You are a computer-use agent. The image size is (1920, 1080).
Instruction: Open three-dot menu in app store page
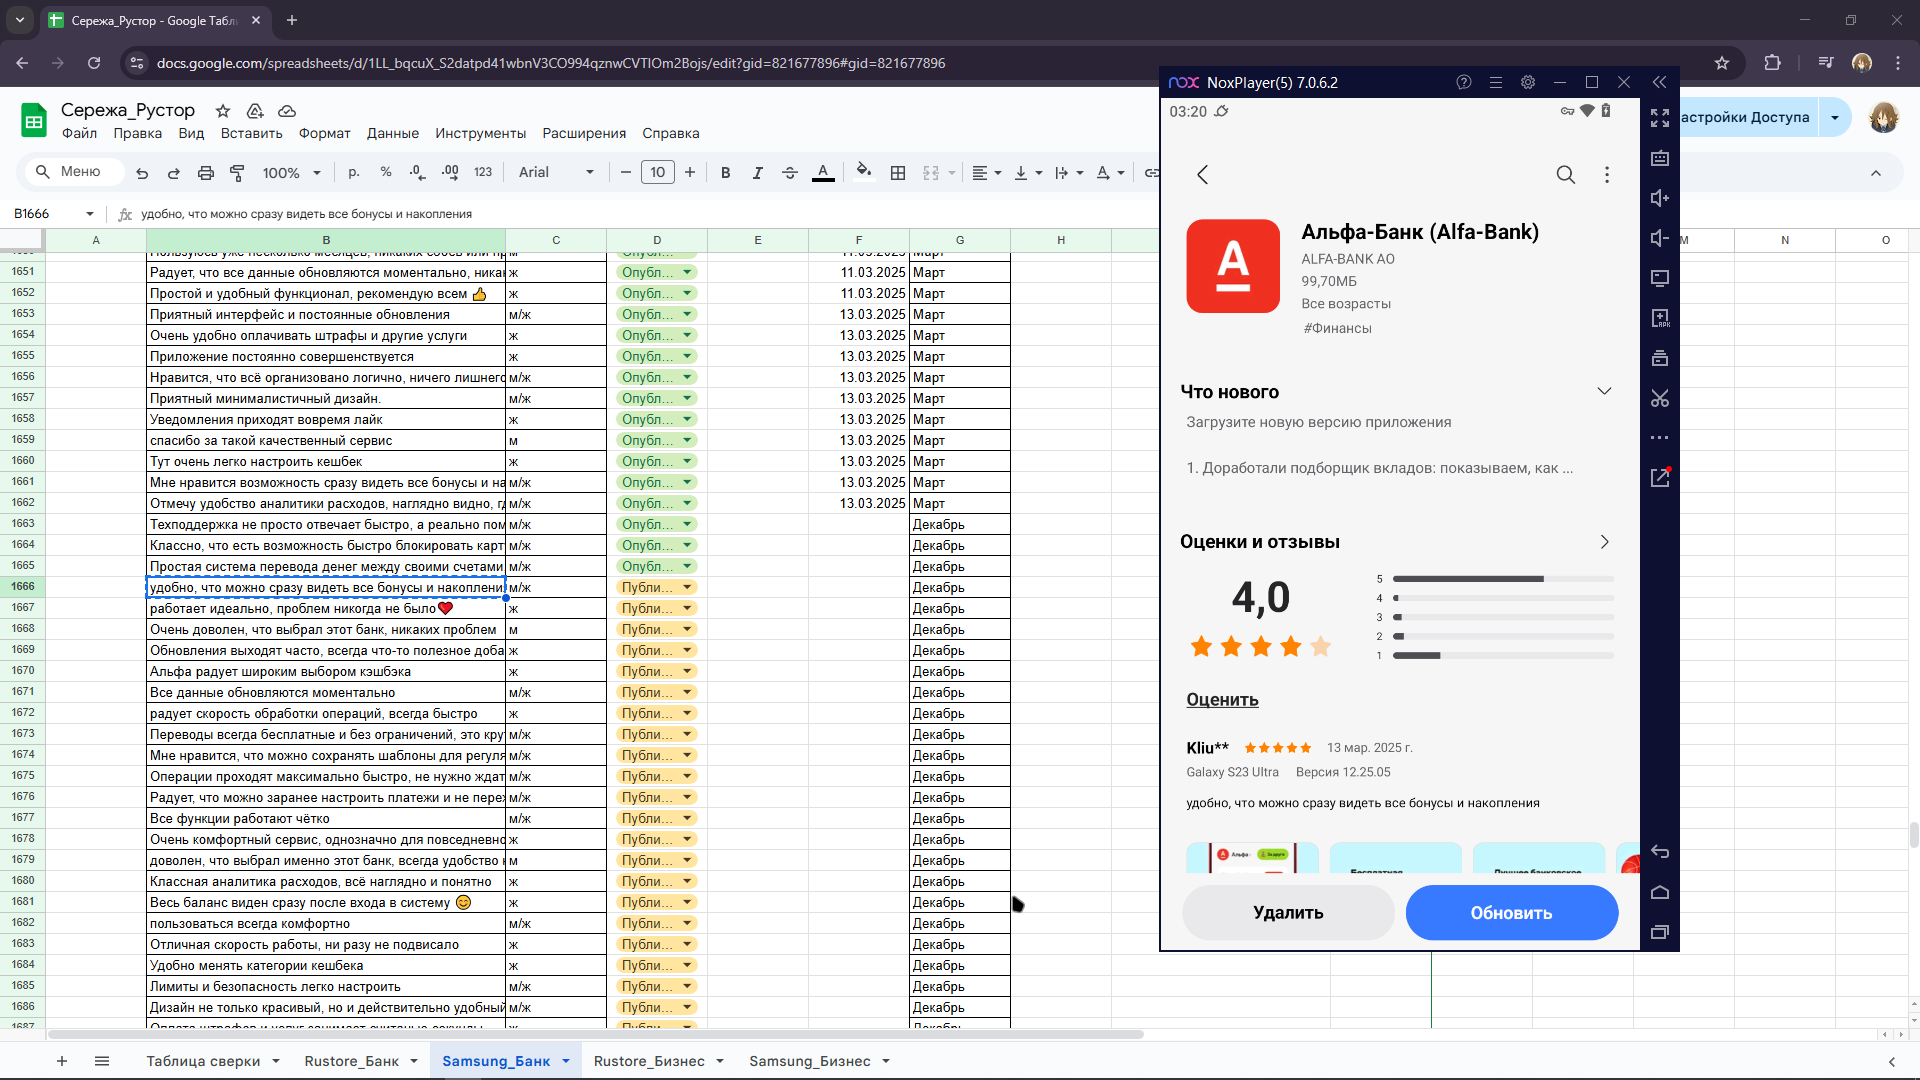(x=1607, y=175)
